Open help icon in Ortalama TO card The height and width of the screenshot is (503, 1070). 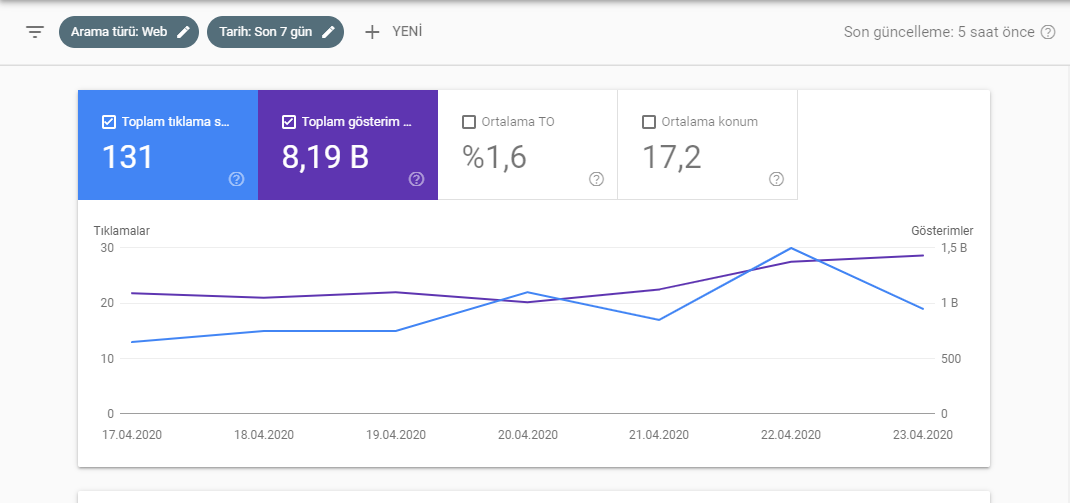pyautogui.click(x=596, y=179)
